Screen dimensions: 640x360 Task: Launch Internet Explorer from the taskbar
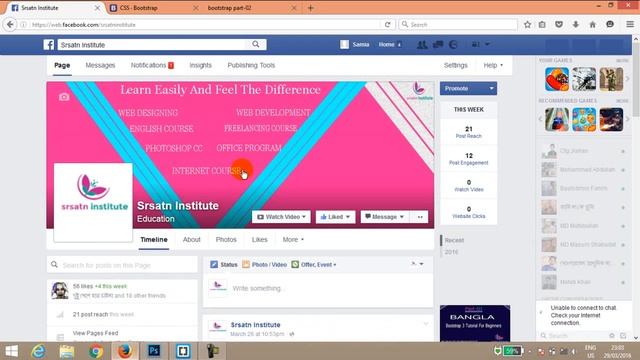[39, 351]
